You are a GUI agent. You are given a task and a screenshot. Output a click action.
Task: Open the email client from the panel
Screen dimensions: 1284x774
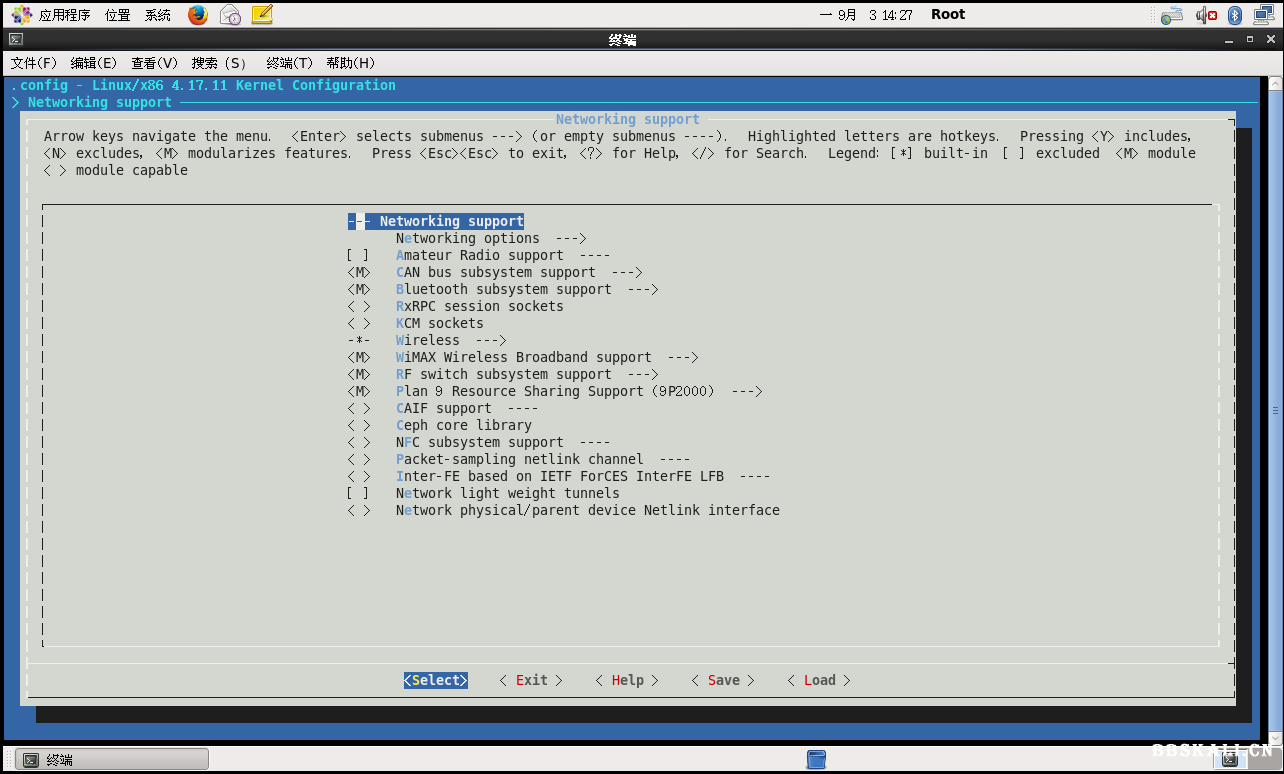click(229, 15)
